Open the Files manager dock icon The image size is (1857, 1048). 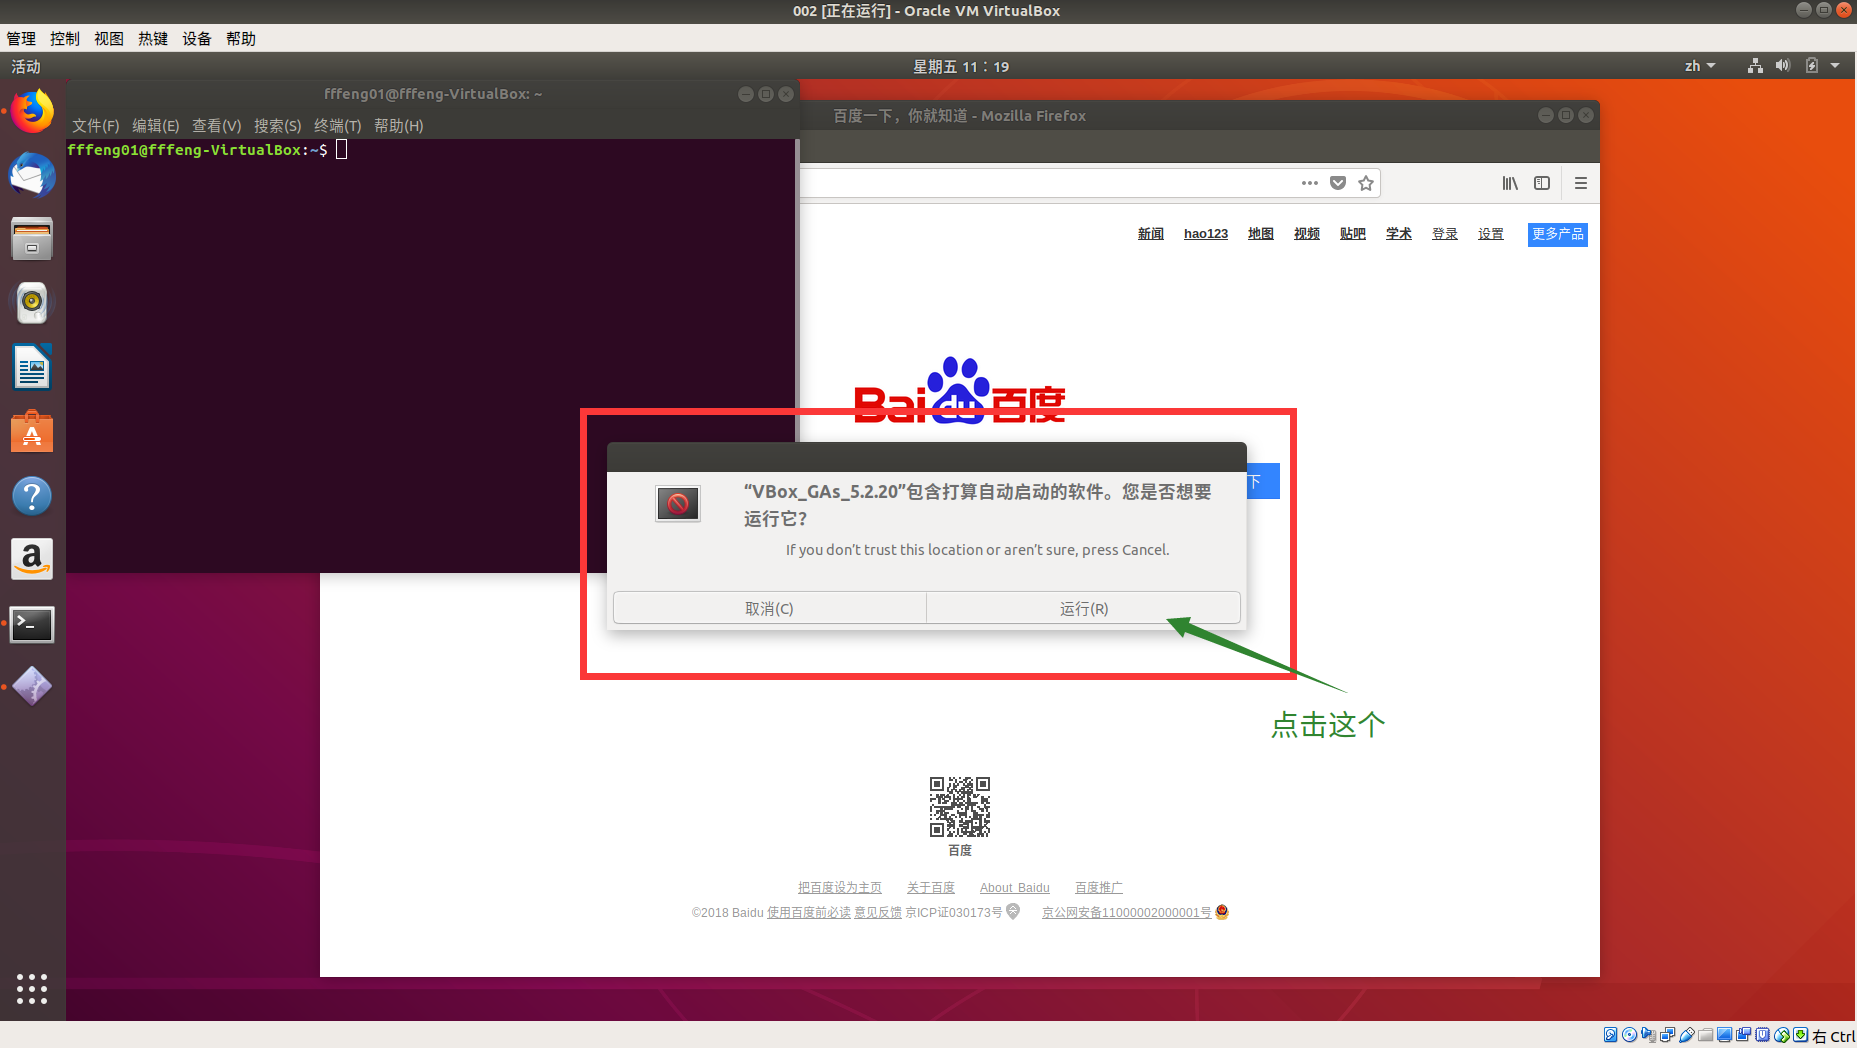(x=32, y=240)
